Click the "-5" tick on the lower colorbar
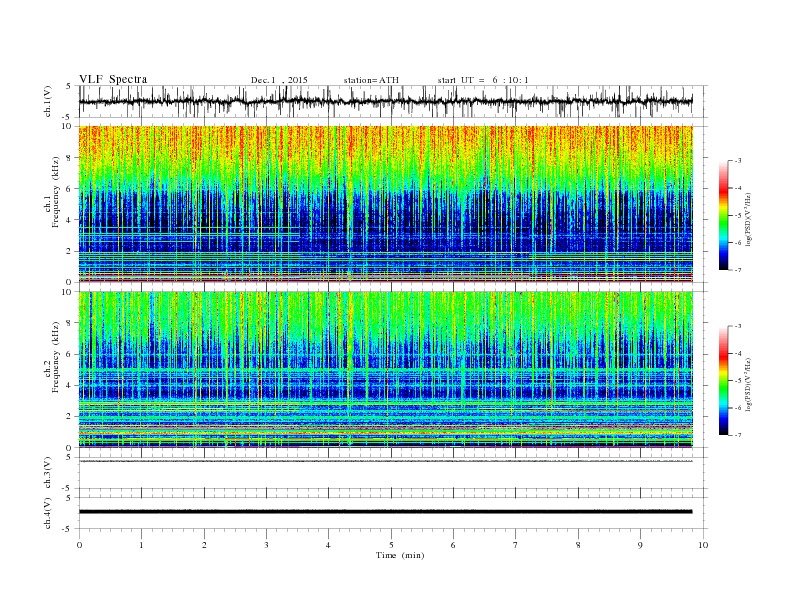792x612 pixels. (737, 381)
